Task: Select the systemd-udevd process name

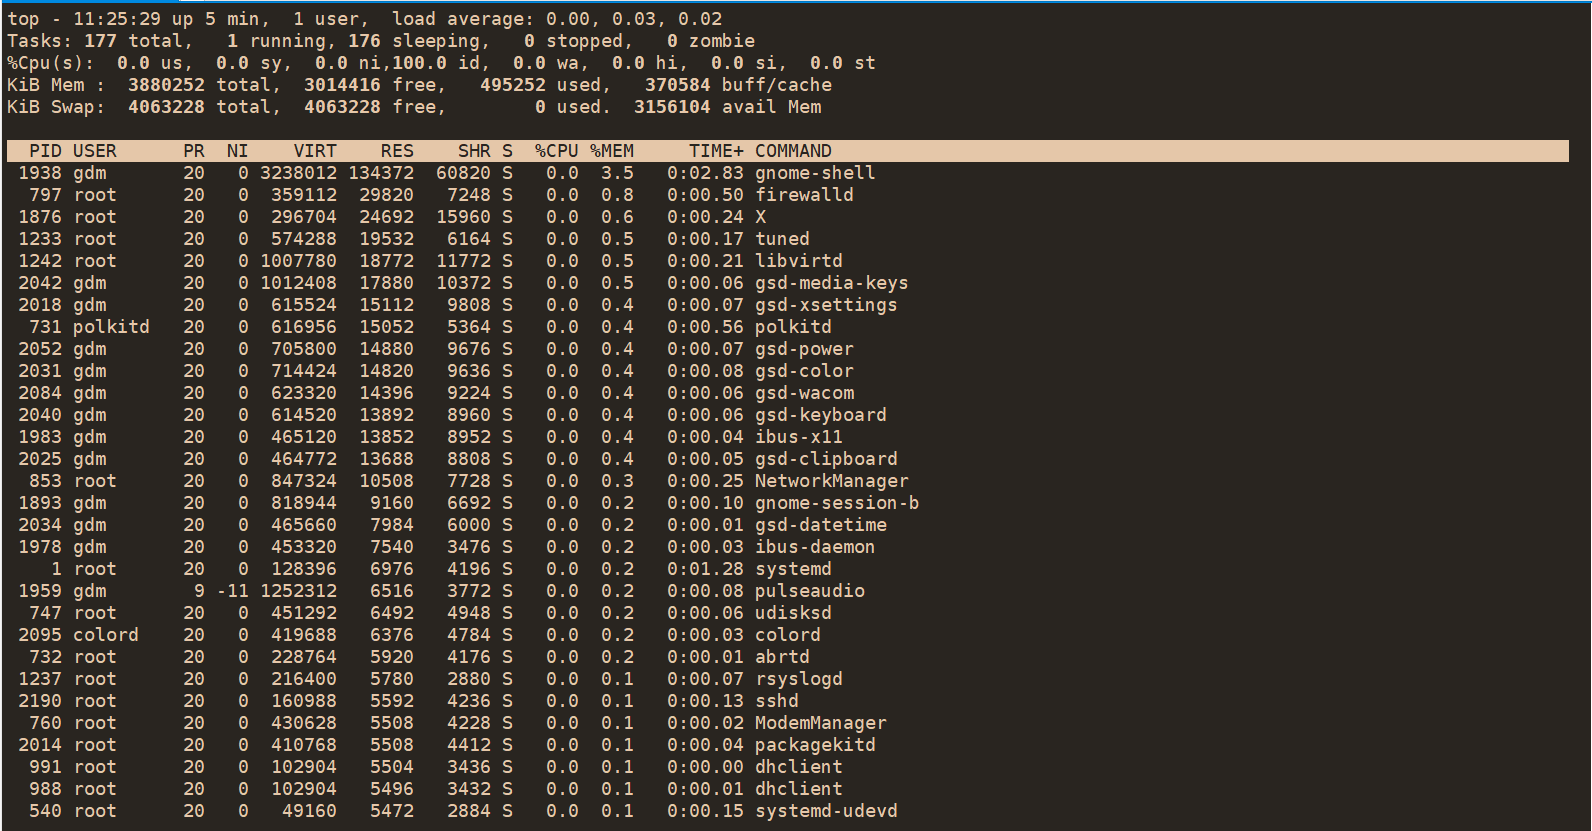Action: click(826, 811)
